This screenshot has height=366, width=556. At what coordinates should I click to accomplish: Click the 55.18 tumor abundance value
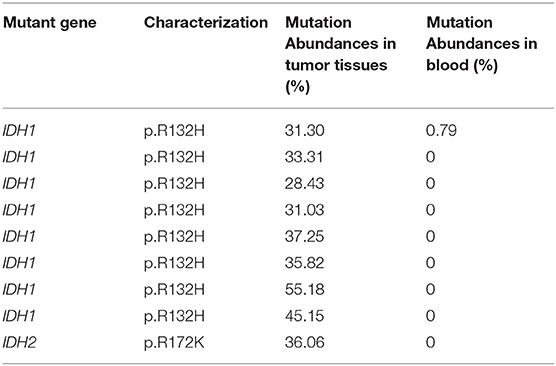click(304, 289)
